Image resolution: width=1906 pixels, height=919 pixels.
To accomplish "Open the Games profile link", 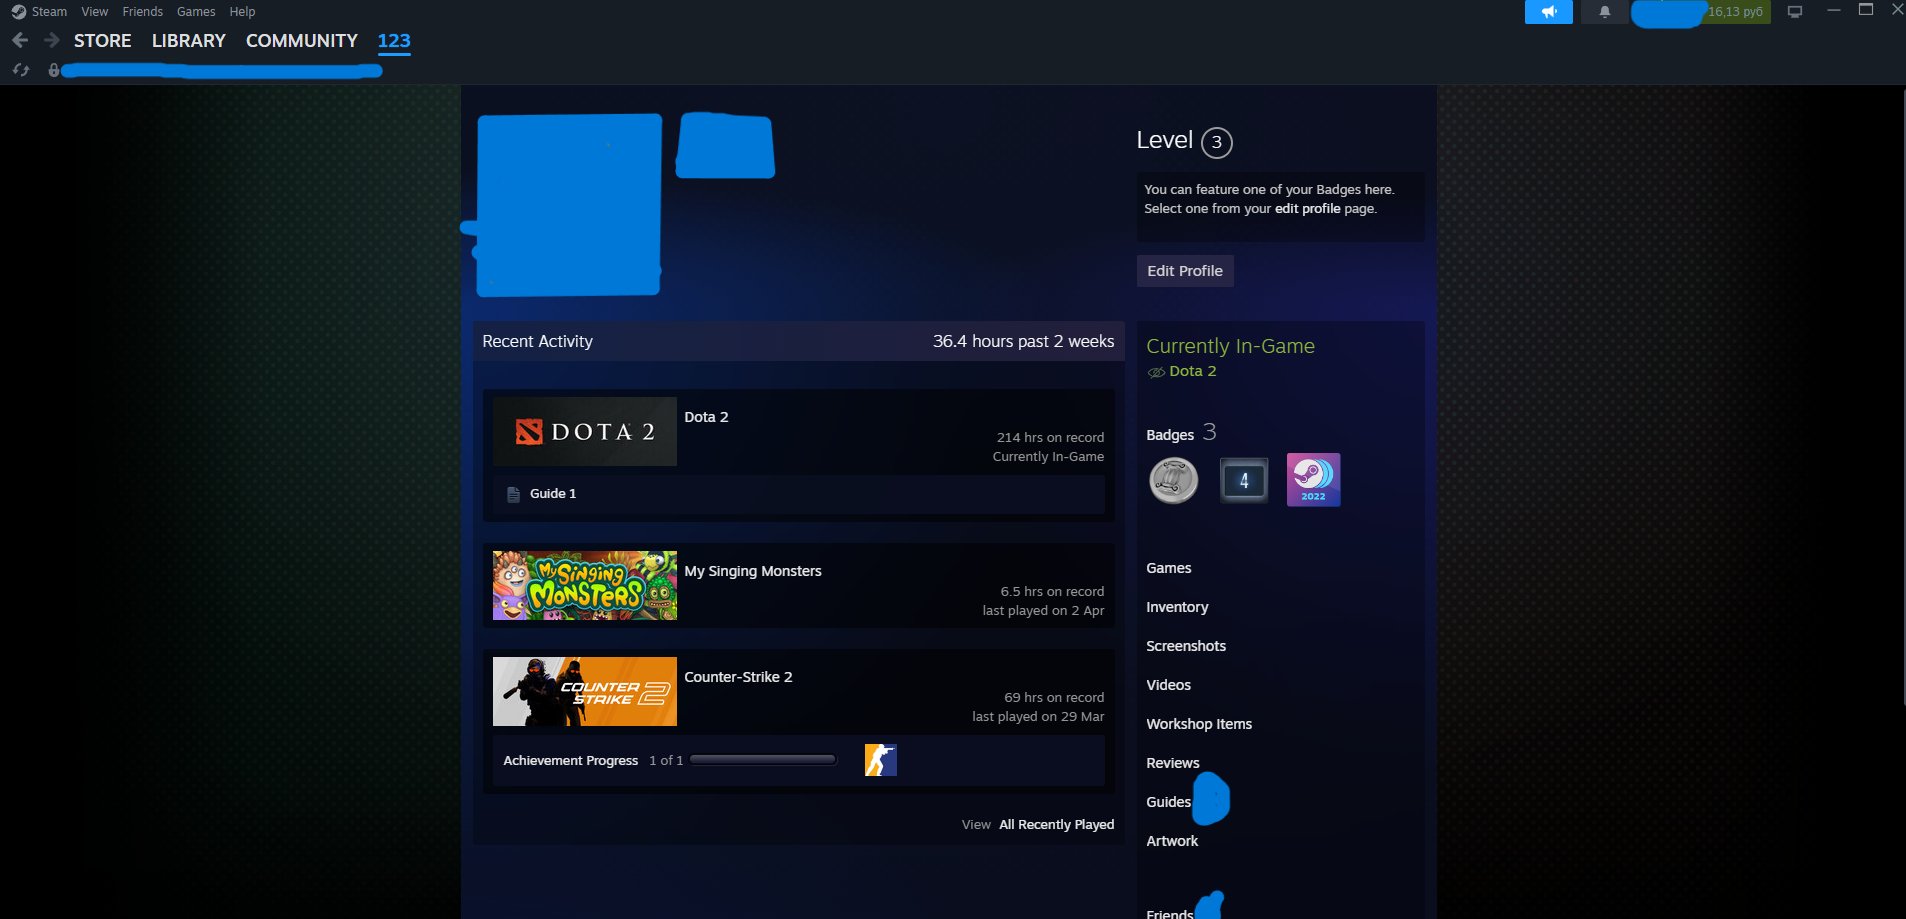I will 1169,568.
